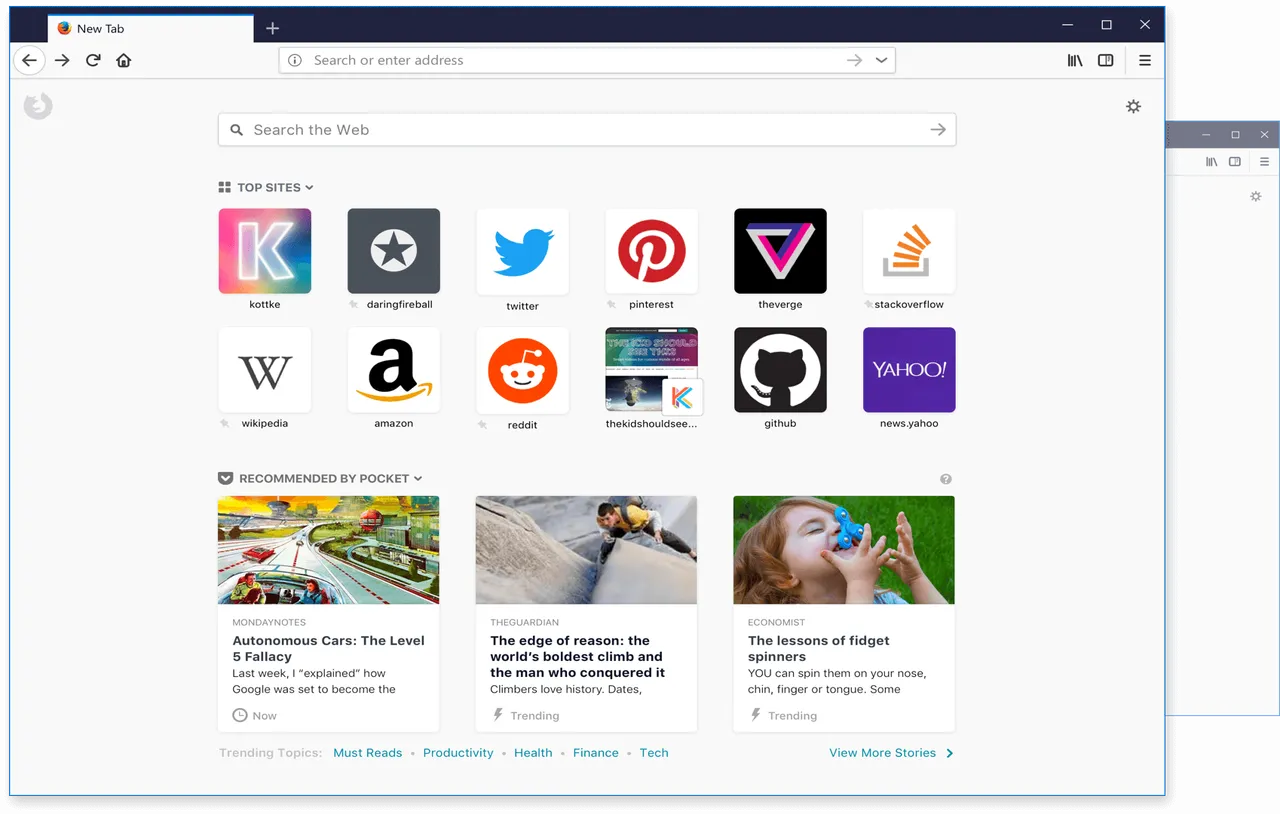Open Must Reads trending topic
This screenshot has height=814, width=1280.
tap(368, 753)
